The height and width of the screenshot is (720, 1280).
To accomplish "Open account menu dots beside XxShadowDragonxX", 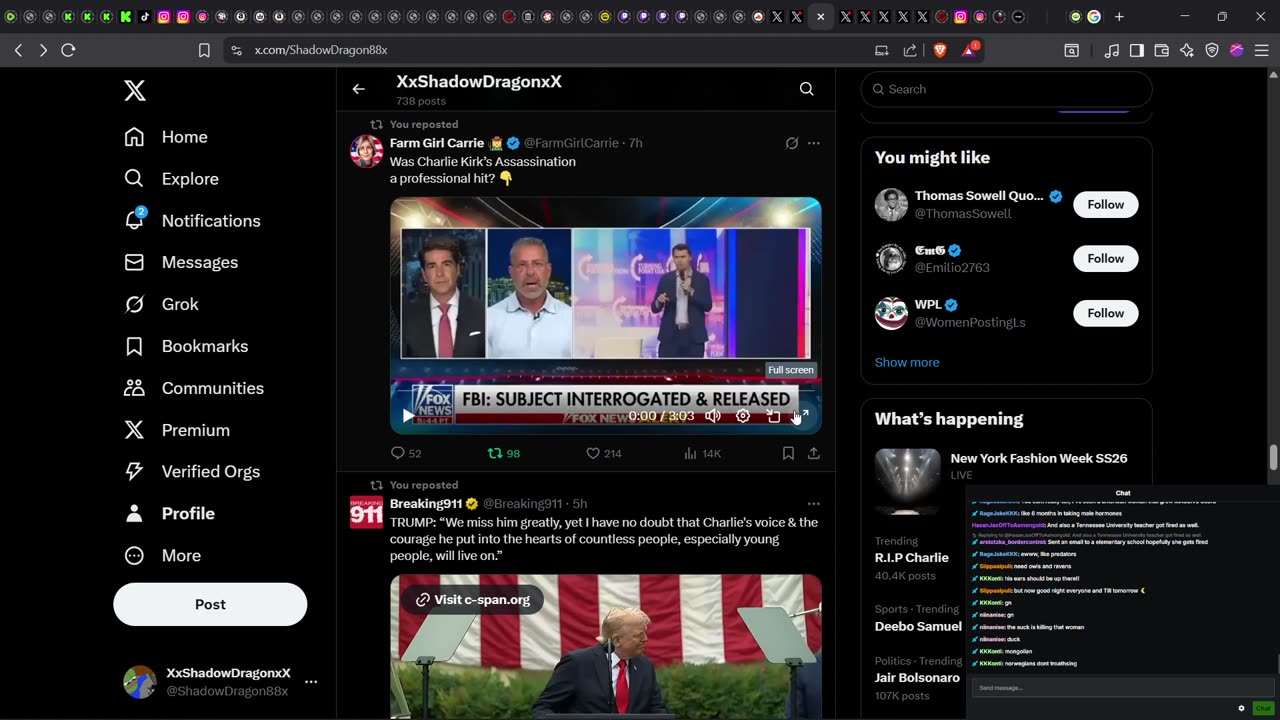I will 311,682.
